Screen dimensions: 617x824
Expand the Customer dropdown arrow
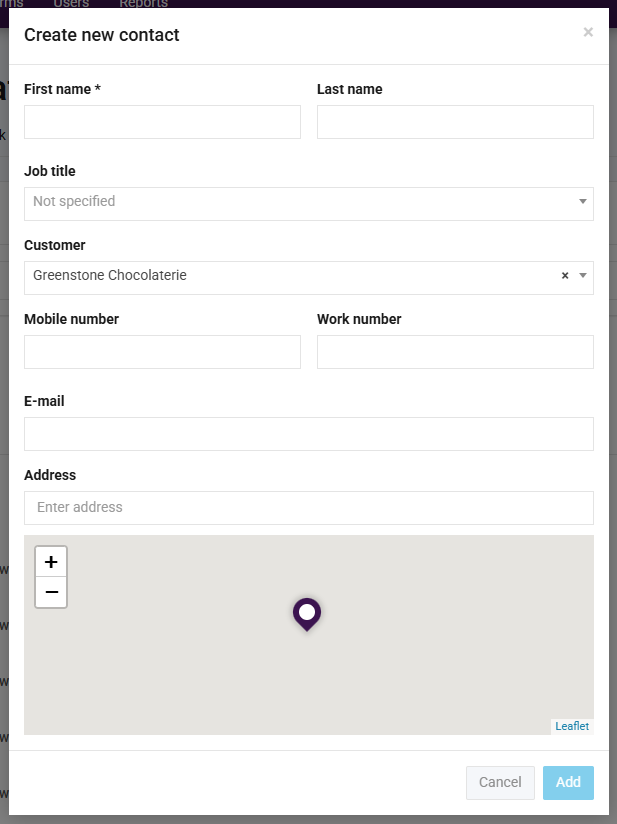[x=583, y=276]
